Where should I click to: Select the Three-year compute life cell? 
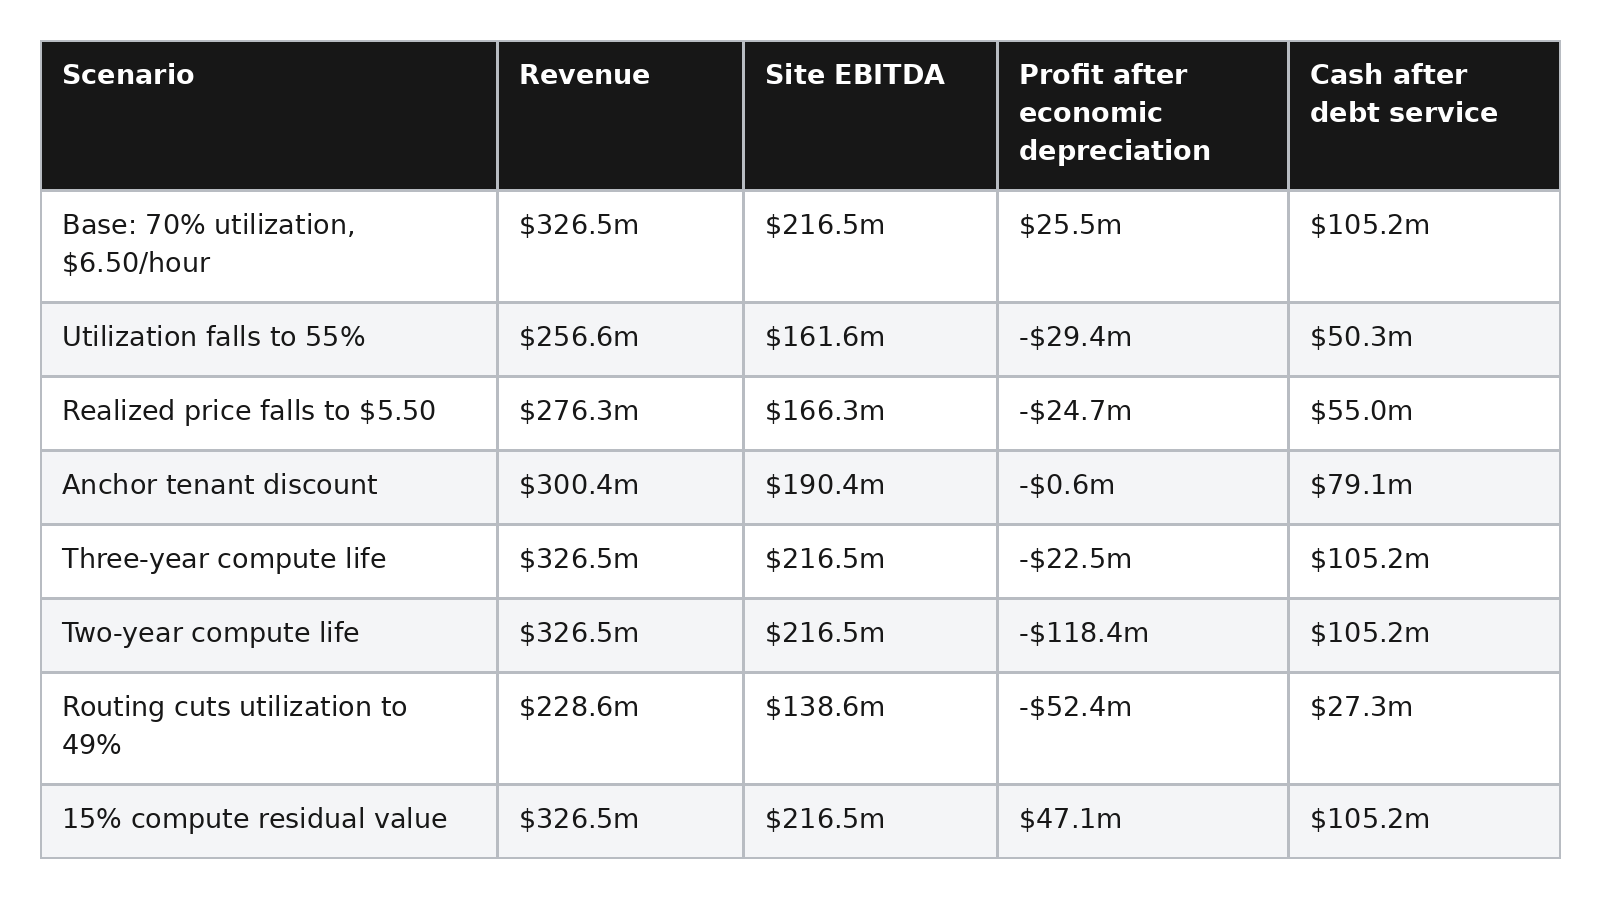(x=269, y=561)
